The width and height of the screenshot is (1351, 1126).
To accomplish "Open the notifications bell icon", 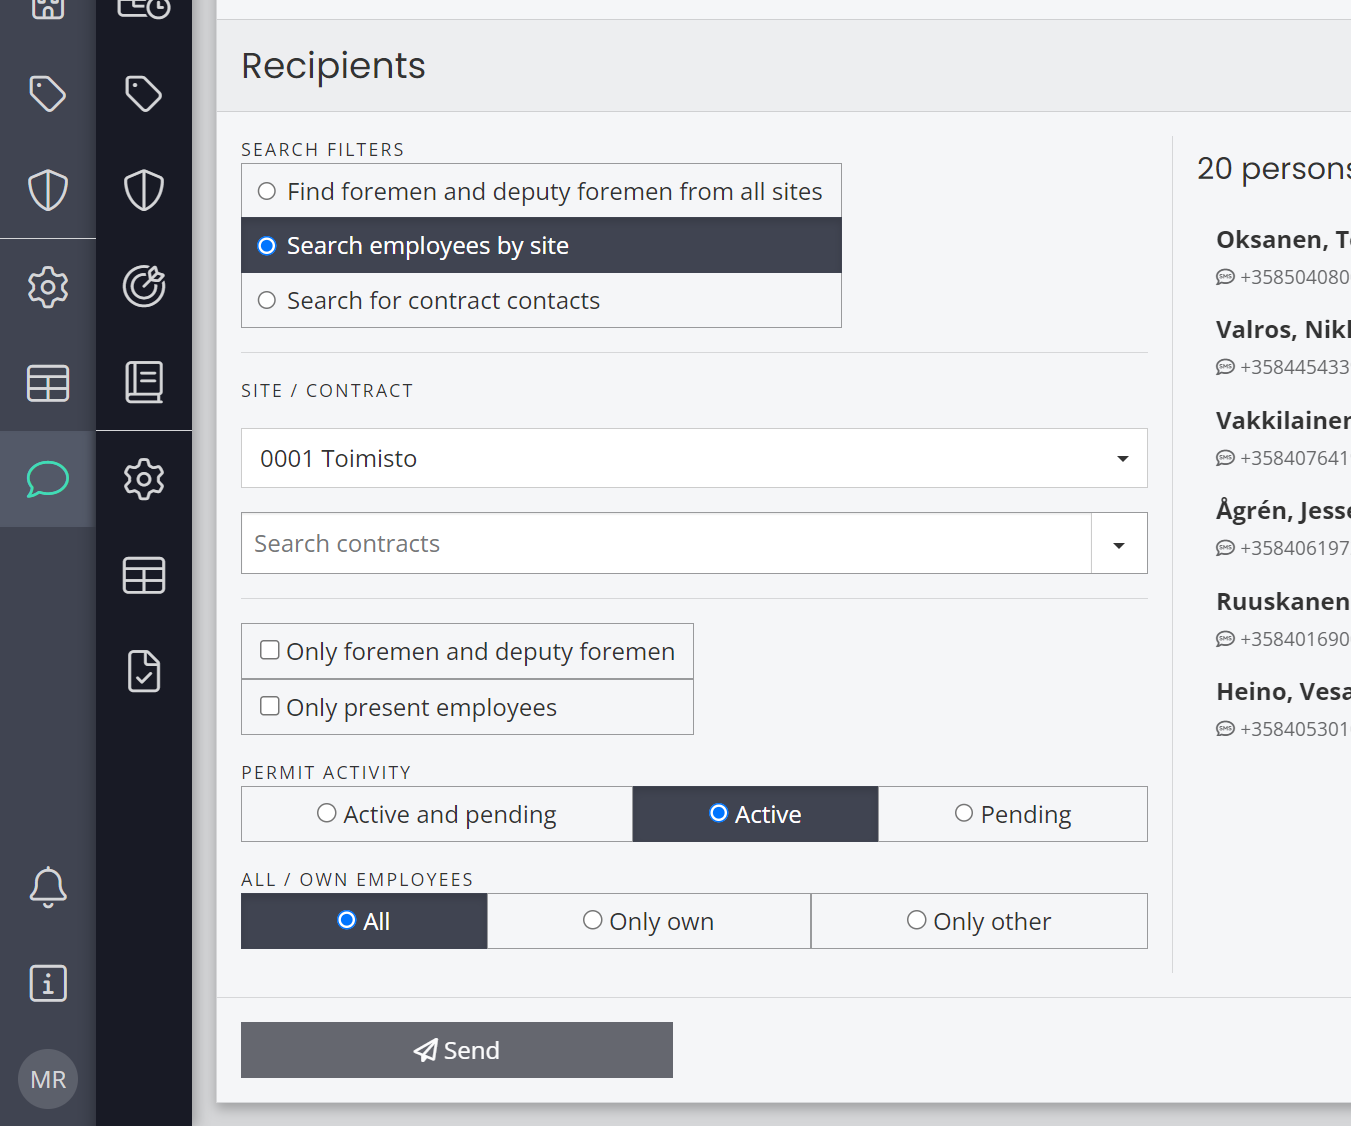I will [48, 887].
